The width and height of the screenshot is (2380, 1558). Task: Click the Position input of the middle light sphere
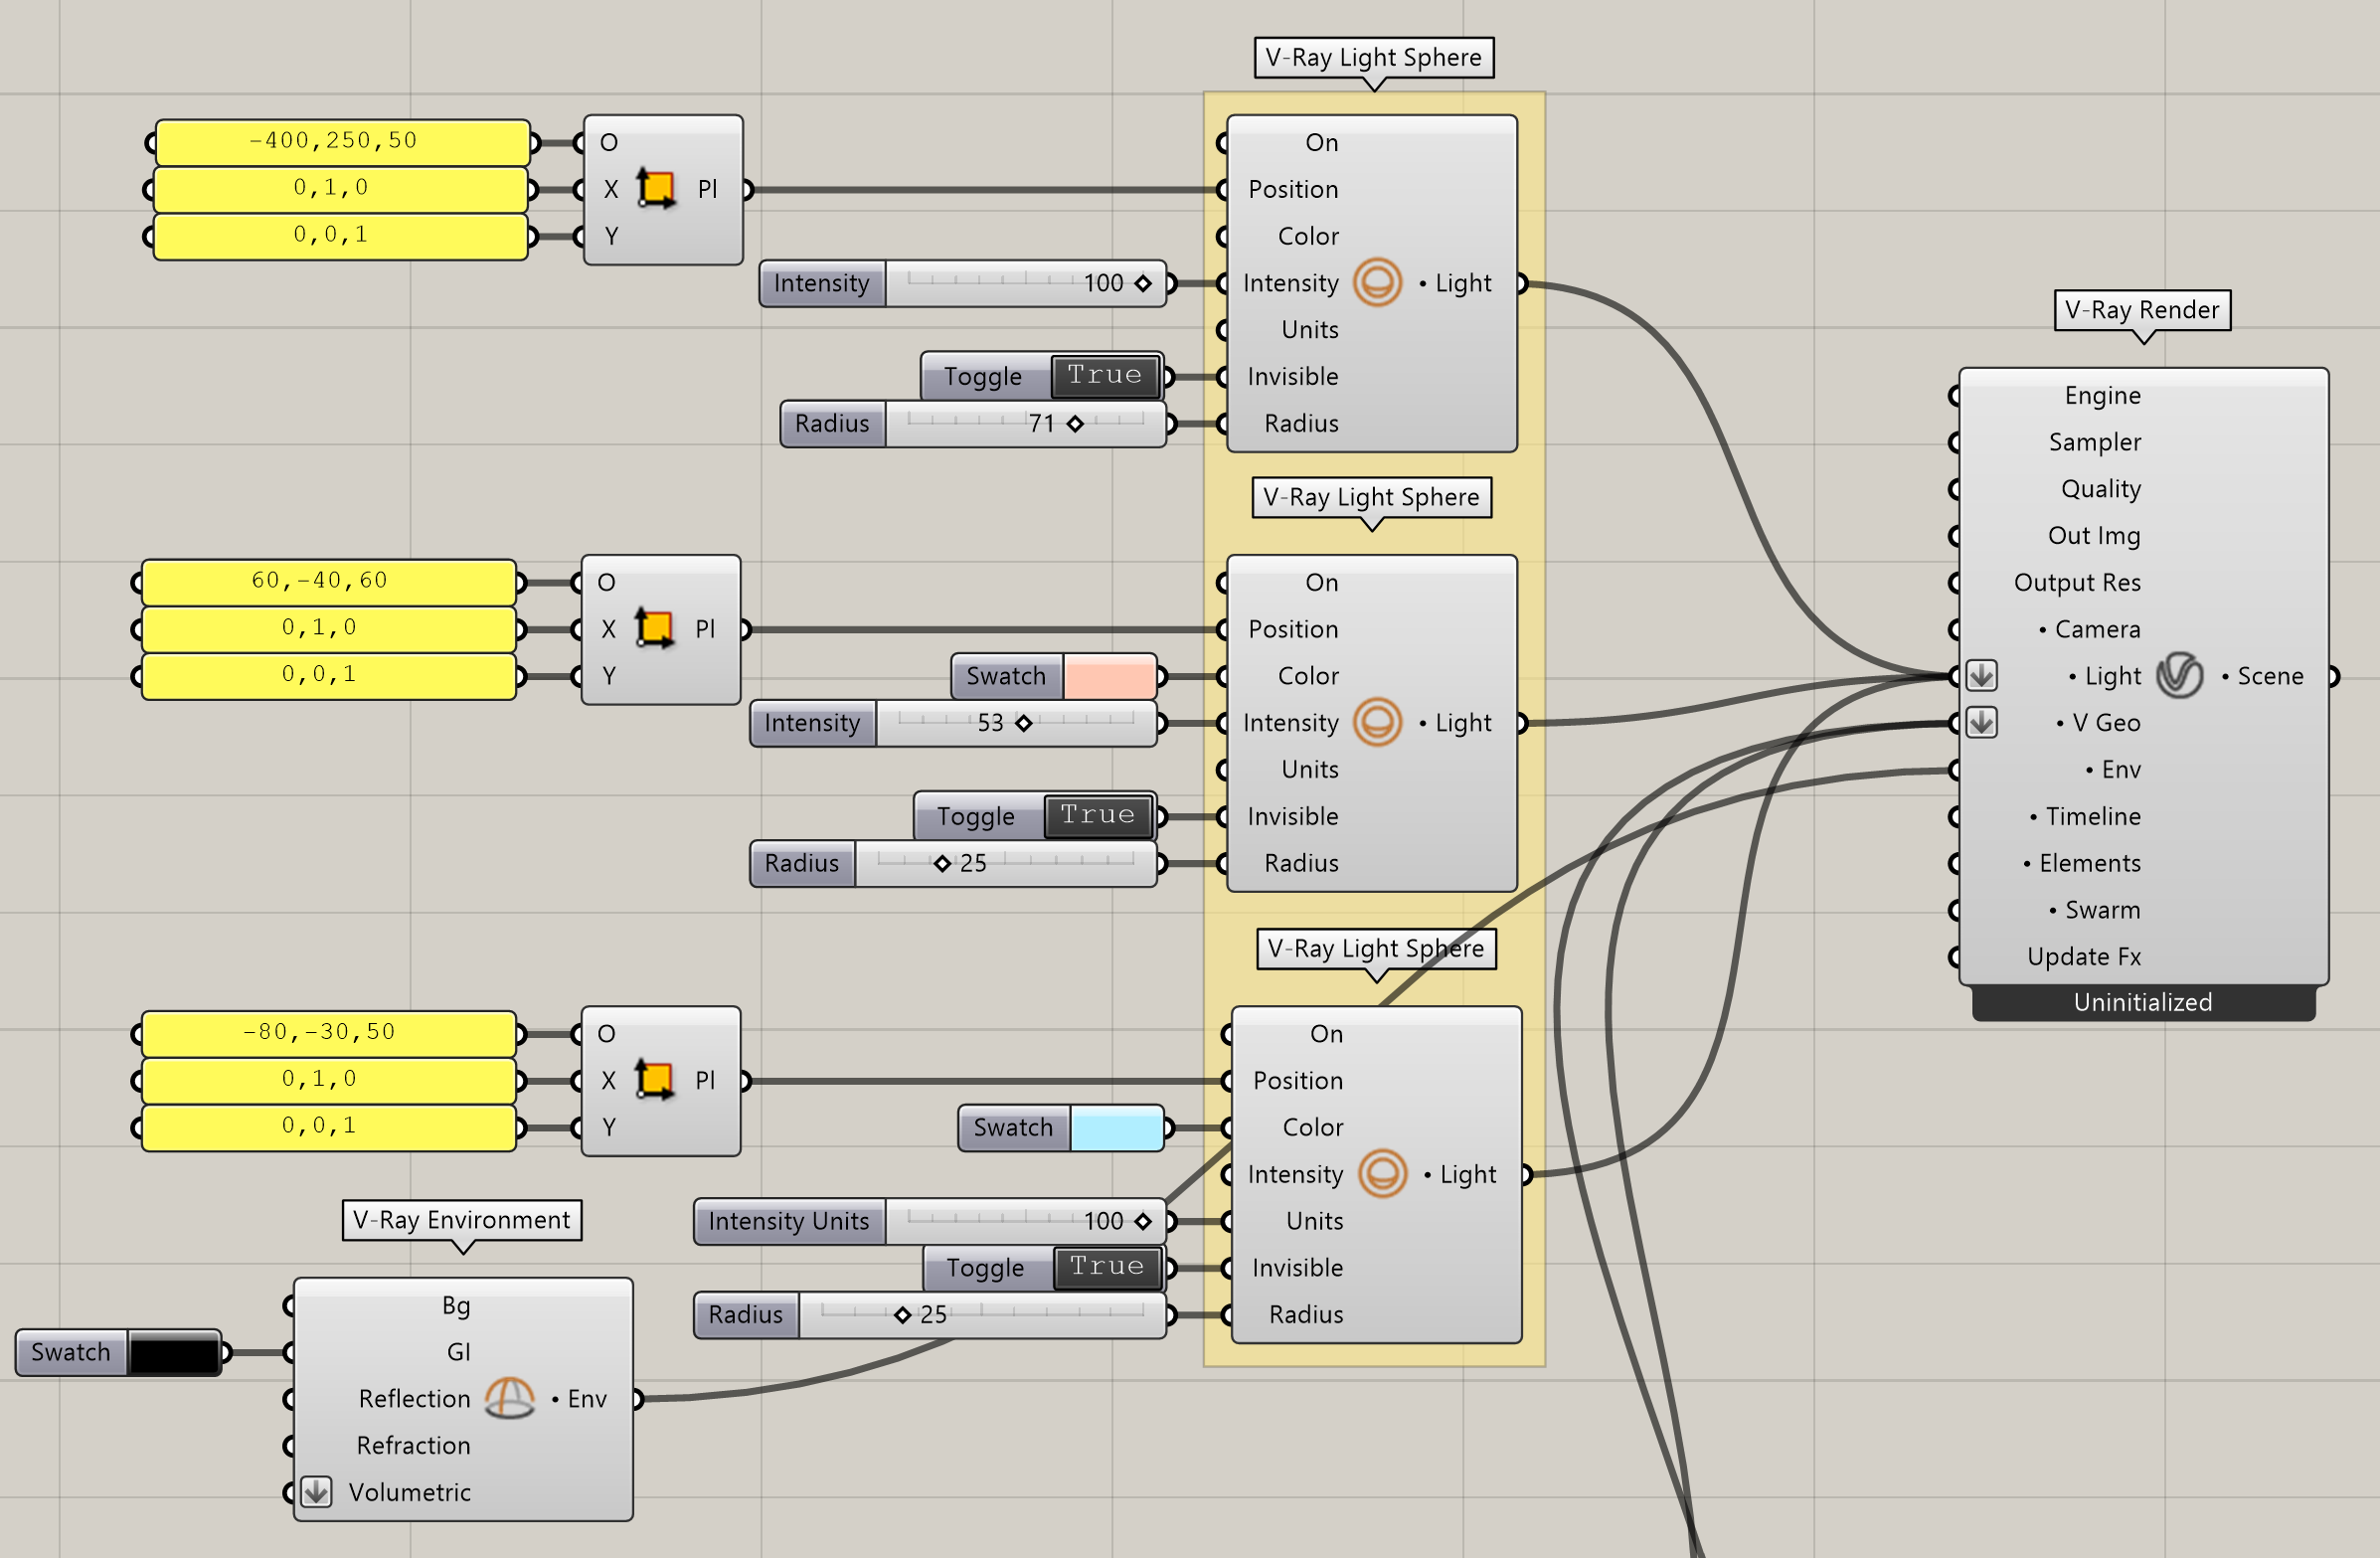pyautogui.click(x=1293, y=629)
